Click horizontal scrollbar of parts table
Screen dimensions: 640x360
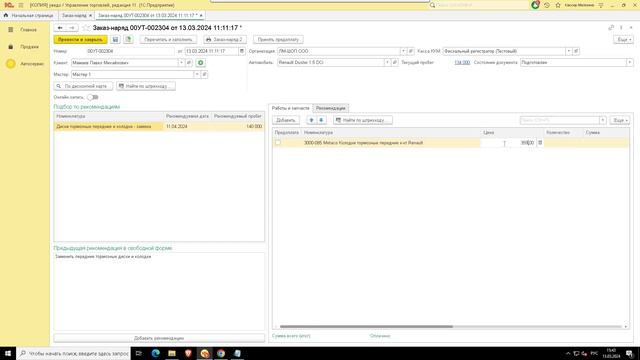[x=366, y=327]
